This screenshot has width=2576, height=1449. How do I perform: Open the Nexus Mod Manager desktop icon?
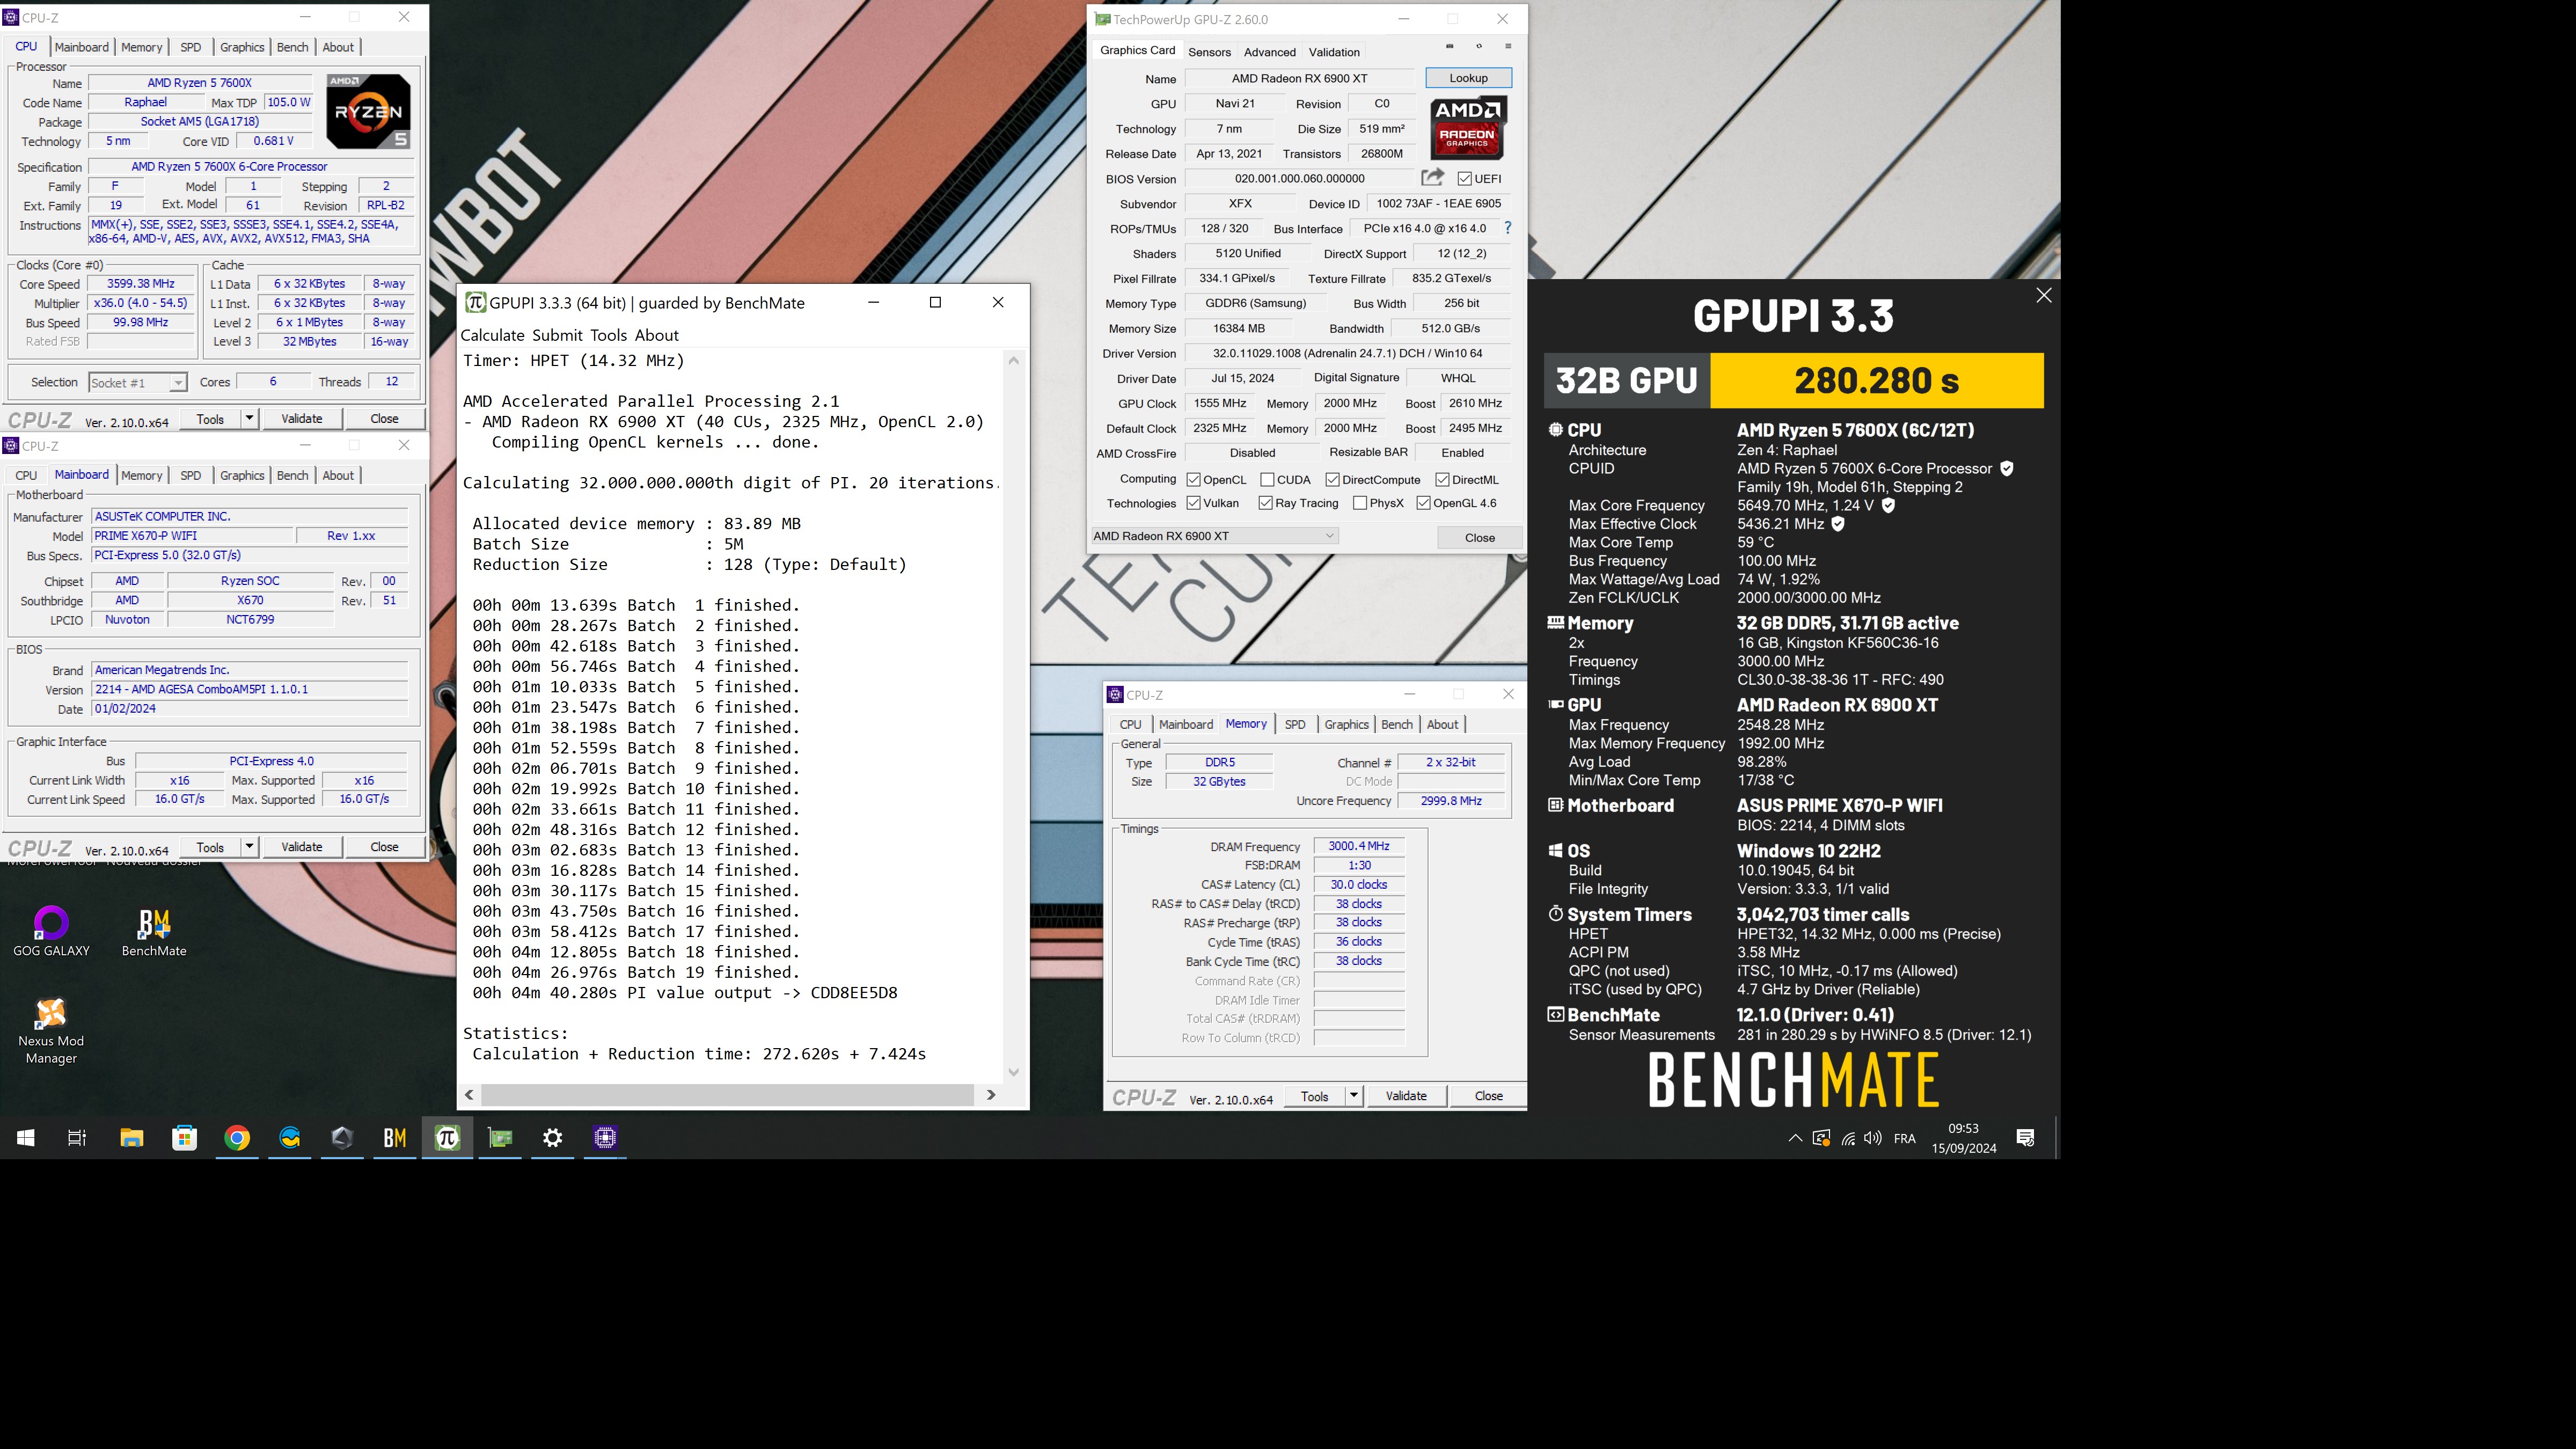(x=51, y=1031)
